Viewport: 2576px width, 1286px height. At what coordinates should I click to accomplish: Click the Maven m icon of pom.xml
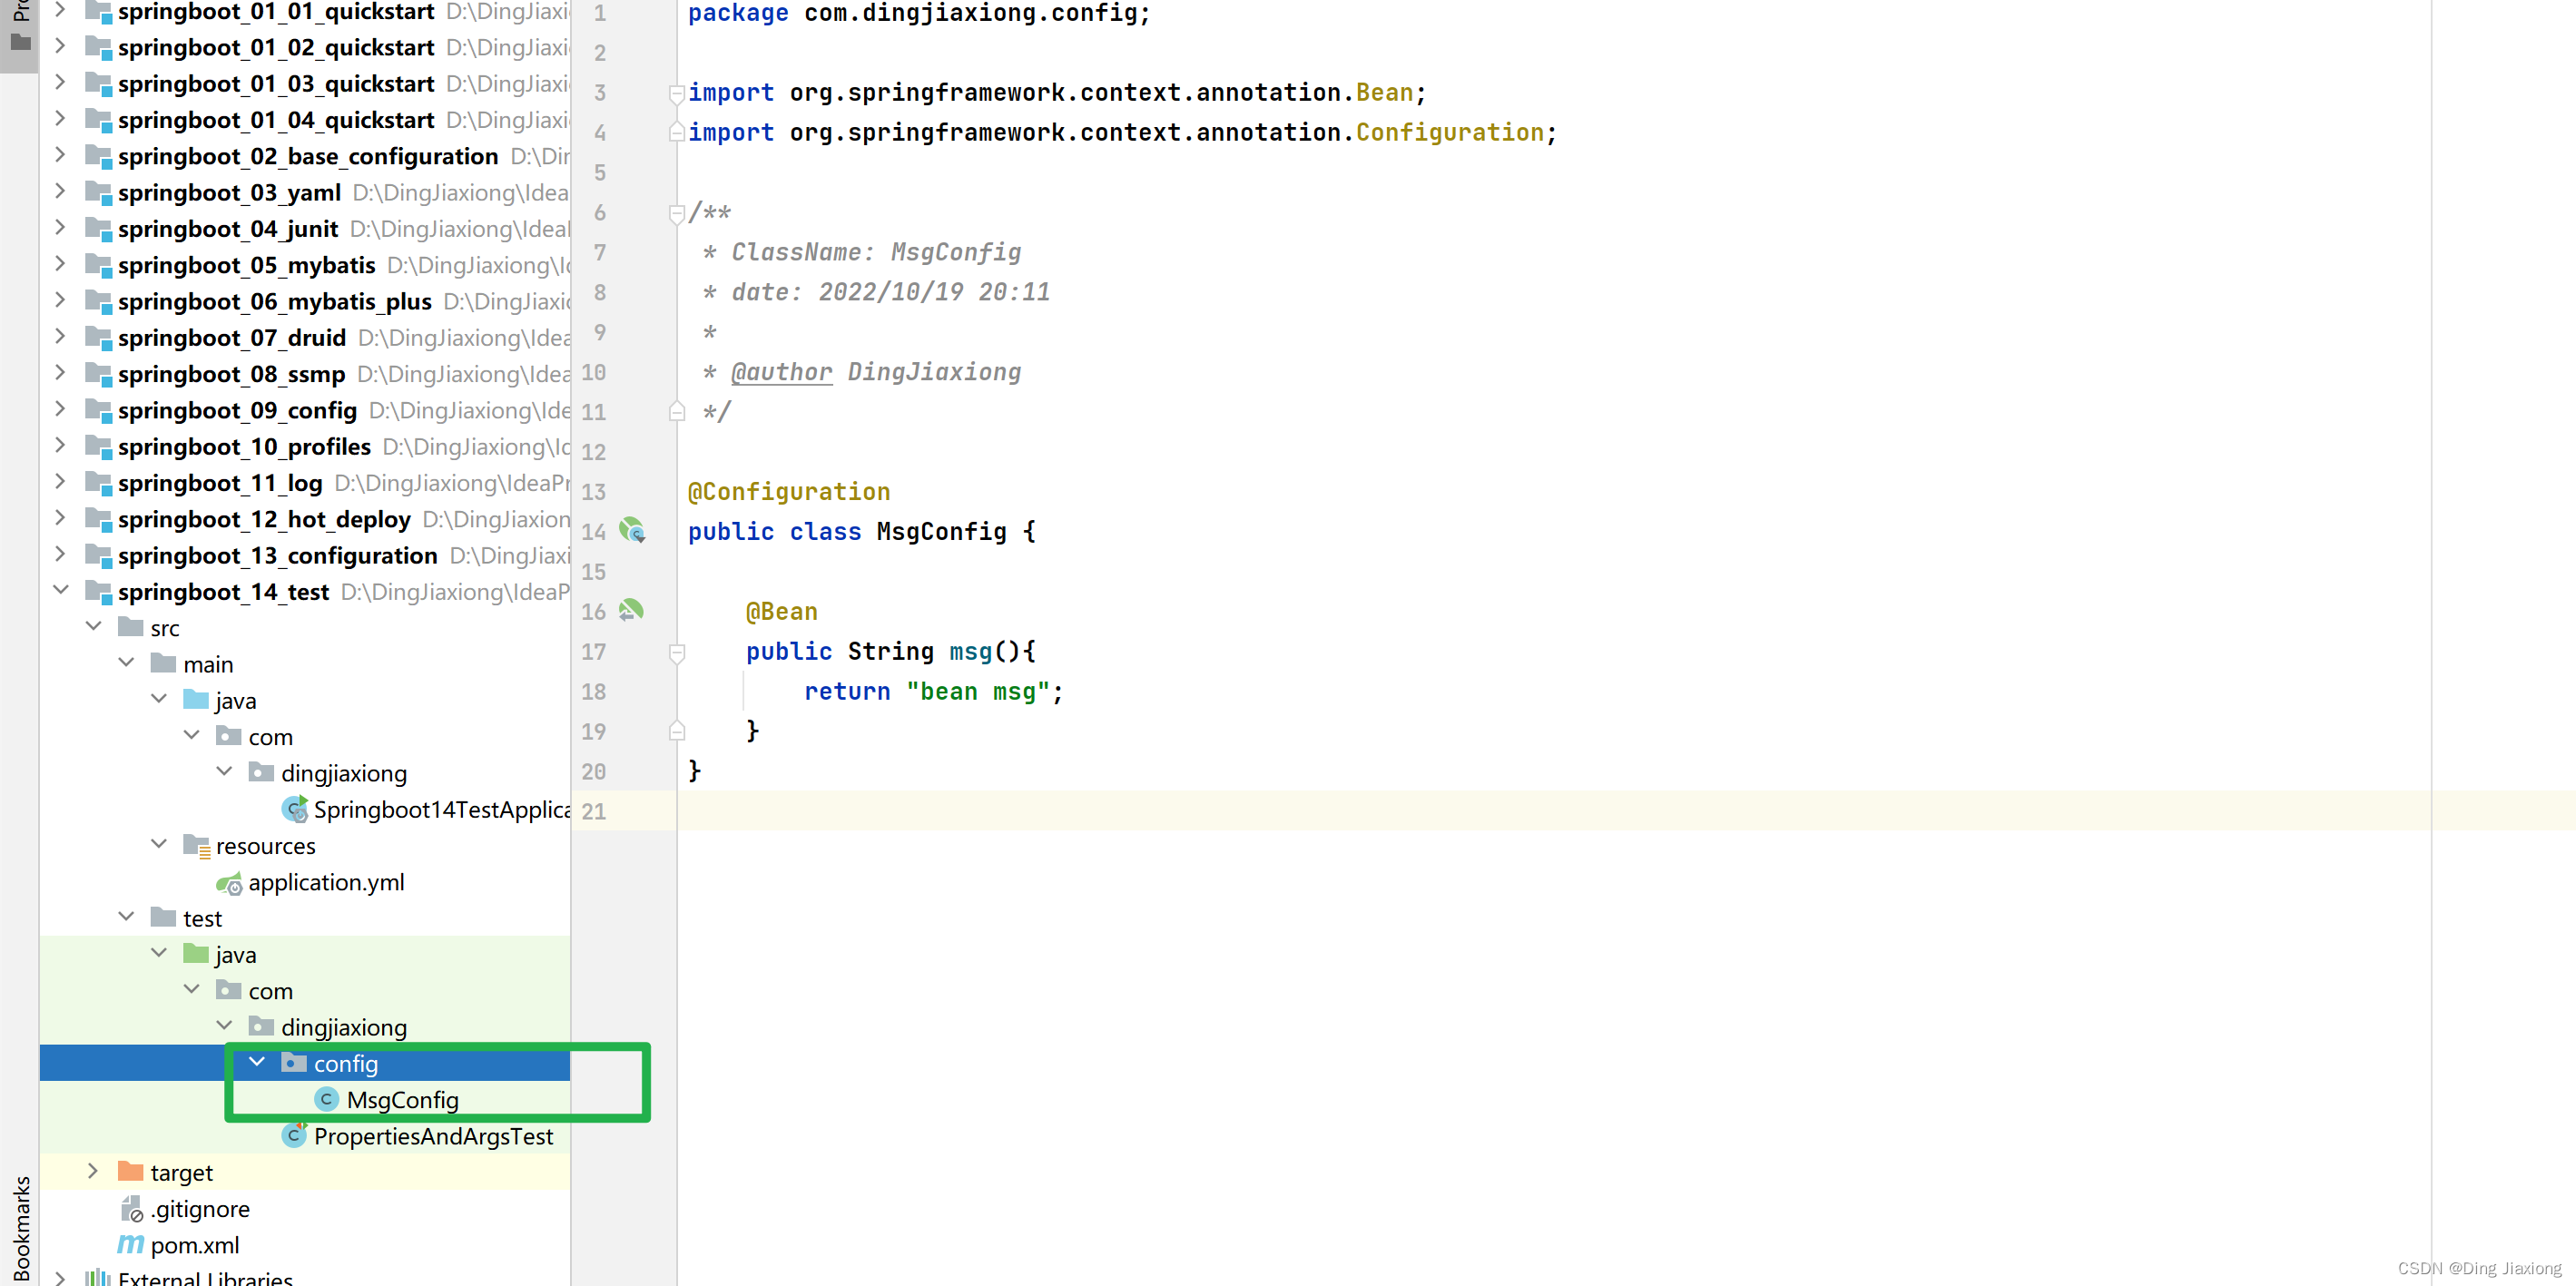pyautogui.click(x=131, y=1244)
